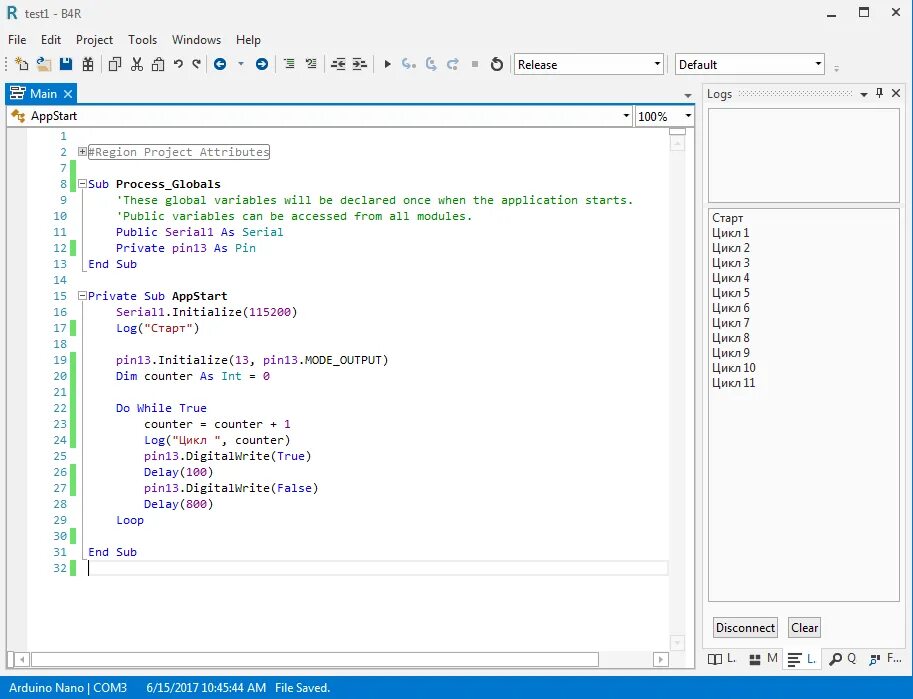Viewport: 913px width, 699px height.
Task: Click the Undo arrow icon
Action: tap(178, 64)
